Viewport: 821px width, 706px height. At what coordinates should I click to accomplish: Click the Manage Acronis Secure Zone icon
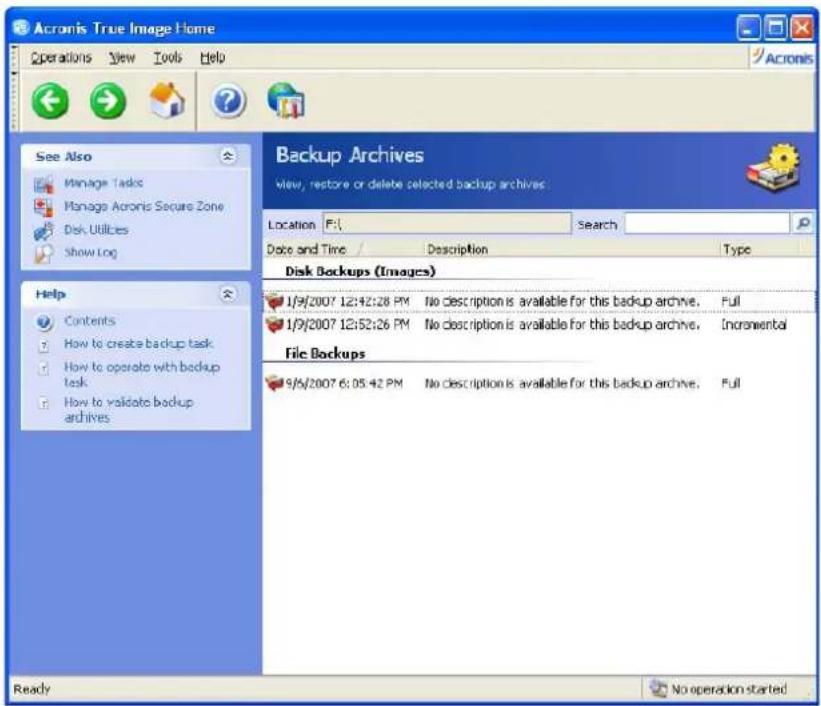(43, 207)
